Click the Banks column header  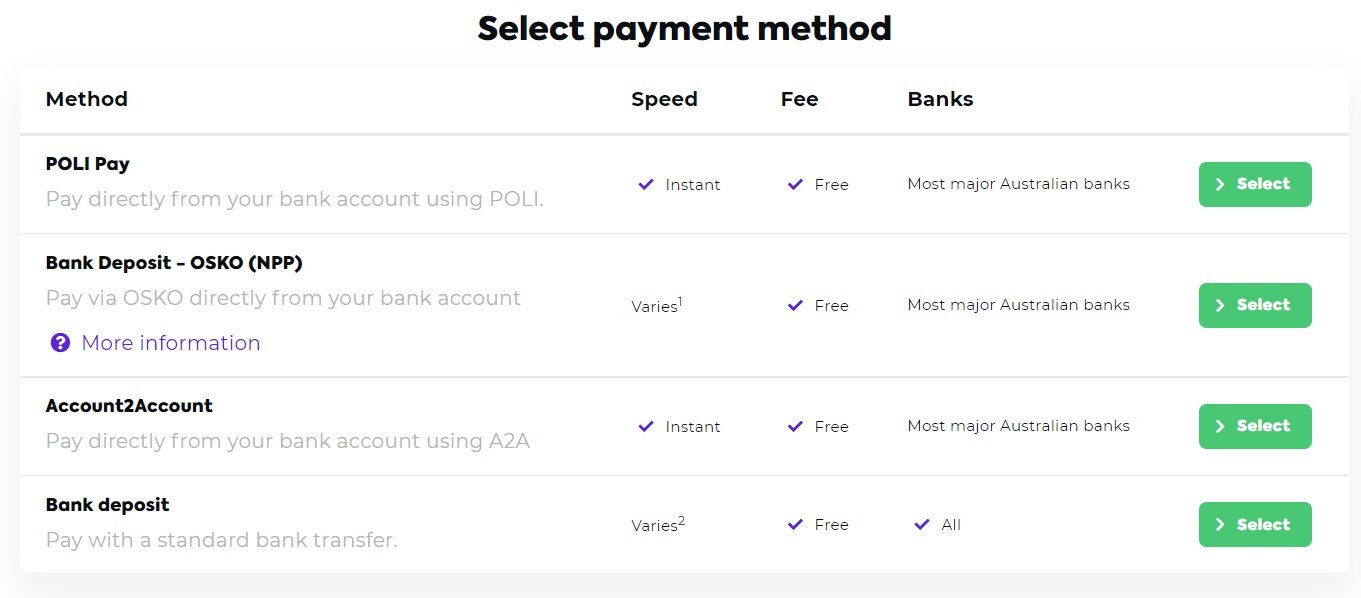click(x=940, y=99)
